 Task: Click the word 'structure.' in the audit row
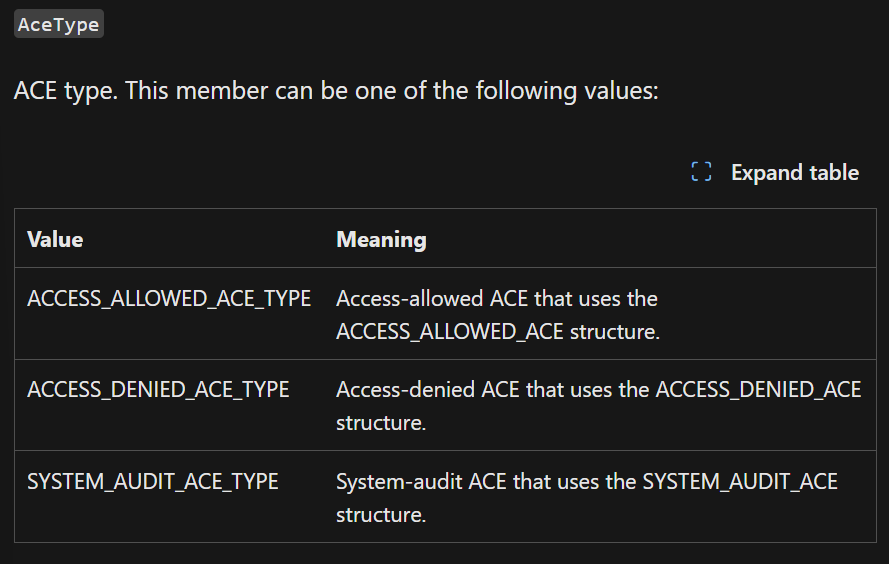click(381, 515)
